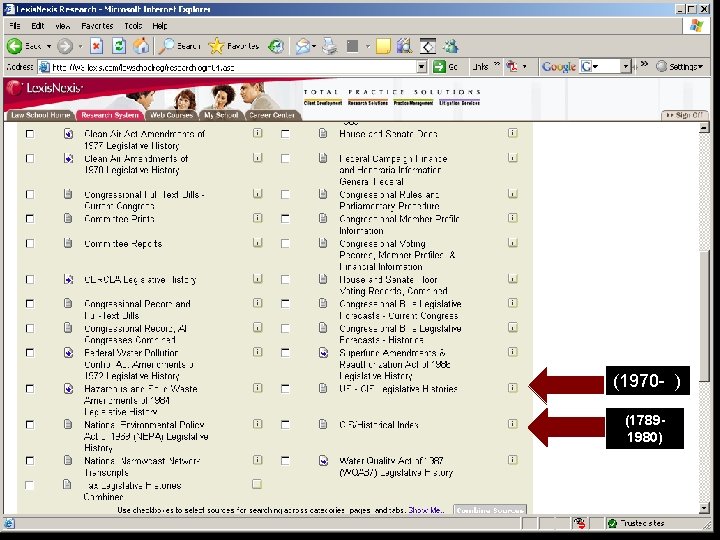
Task: Check the Committee Prints checkbox
Action: tap(30, 219)
